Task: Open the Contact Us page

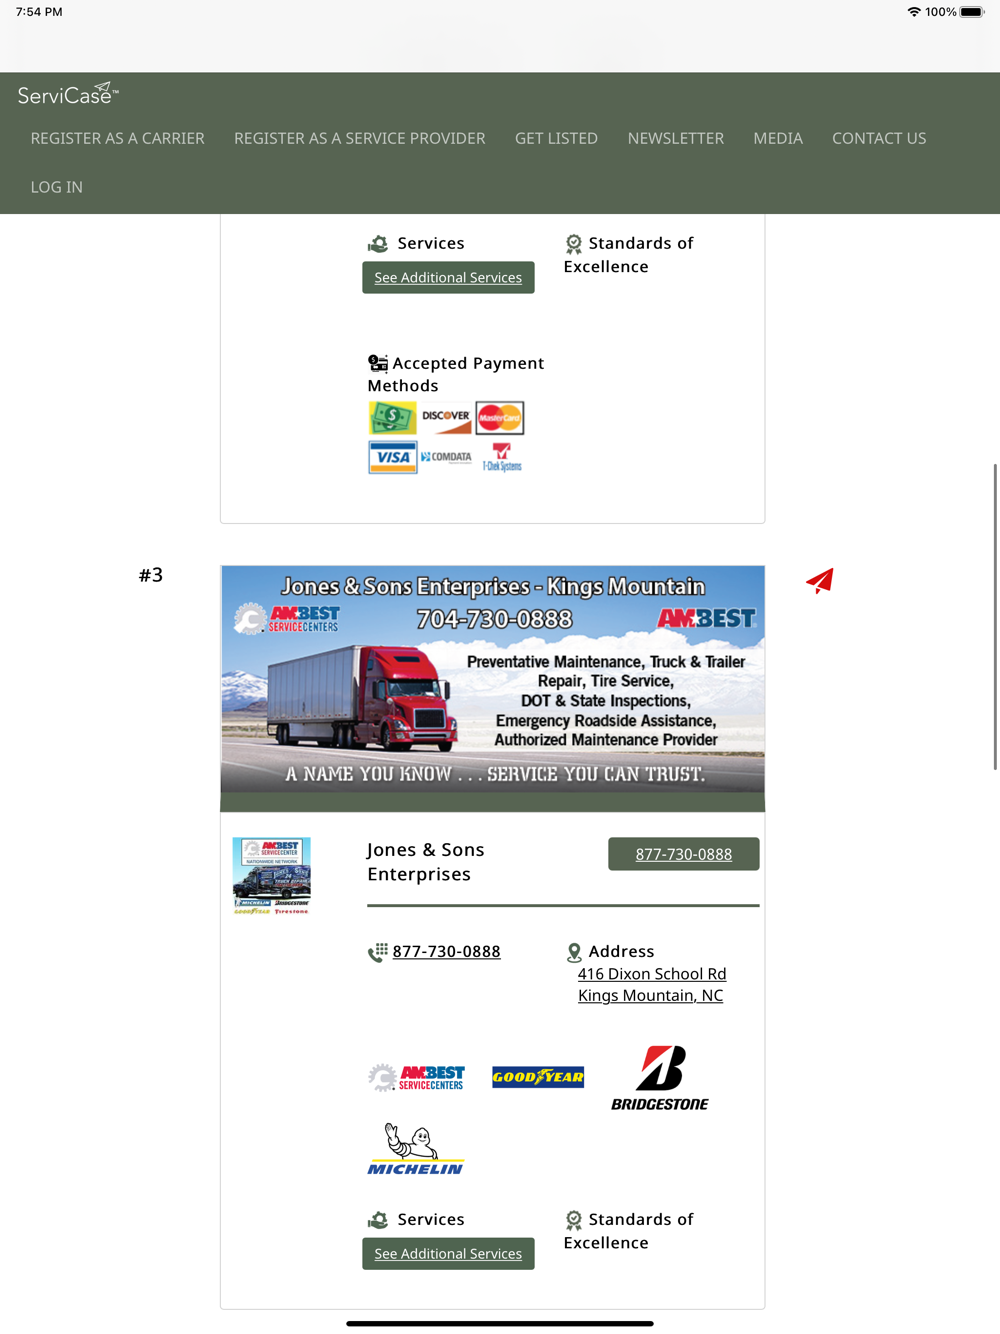Action: pos(879,138)
